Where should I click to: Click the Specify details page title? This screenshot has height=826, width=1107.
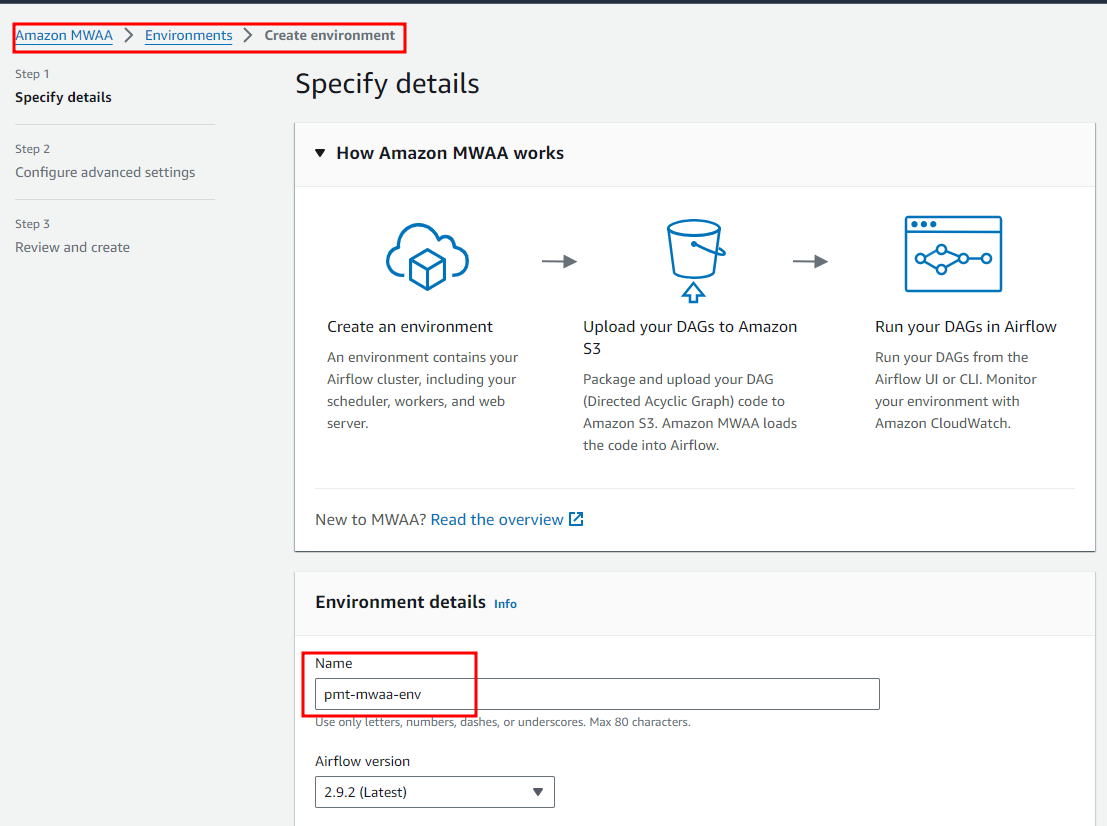(x=388, y=83)
